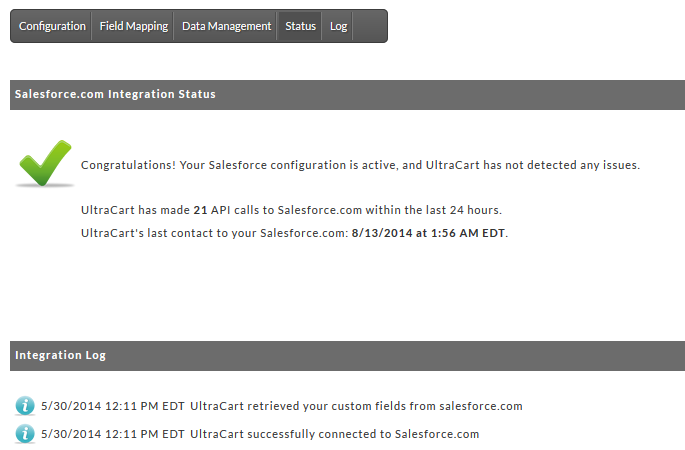685x450 pixels.
Task: Click the API calls within 24 hours sentence
Action: click(x=291, y=210)
